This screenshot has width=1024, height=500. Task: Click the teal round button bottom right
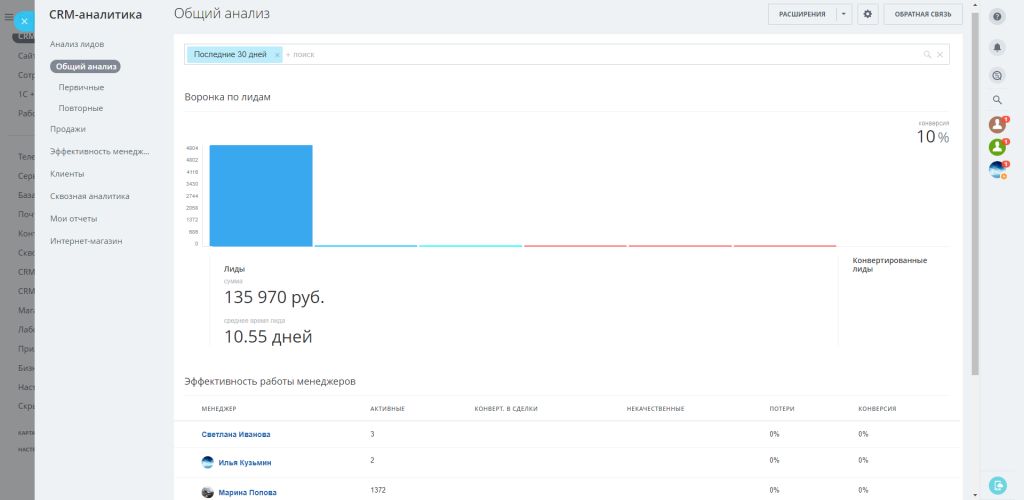998,485
